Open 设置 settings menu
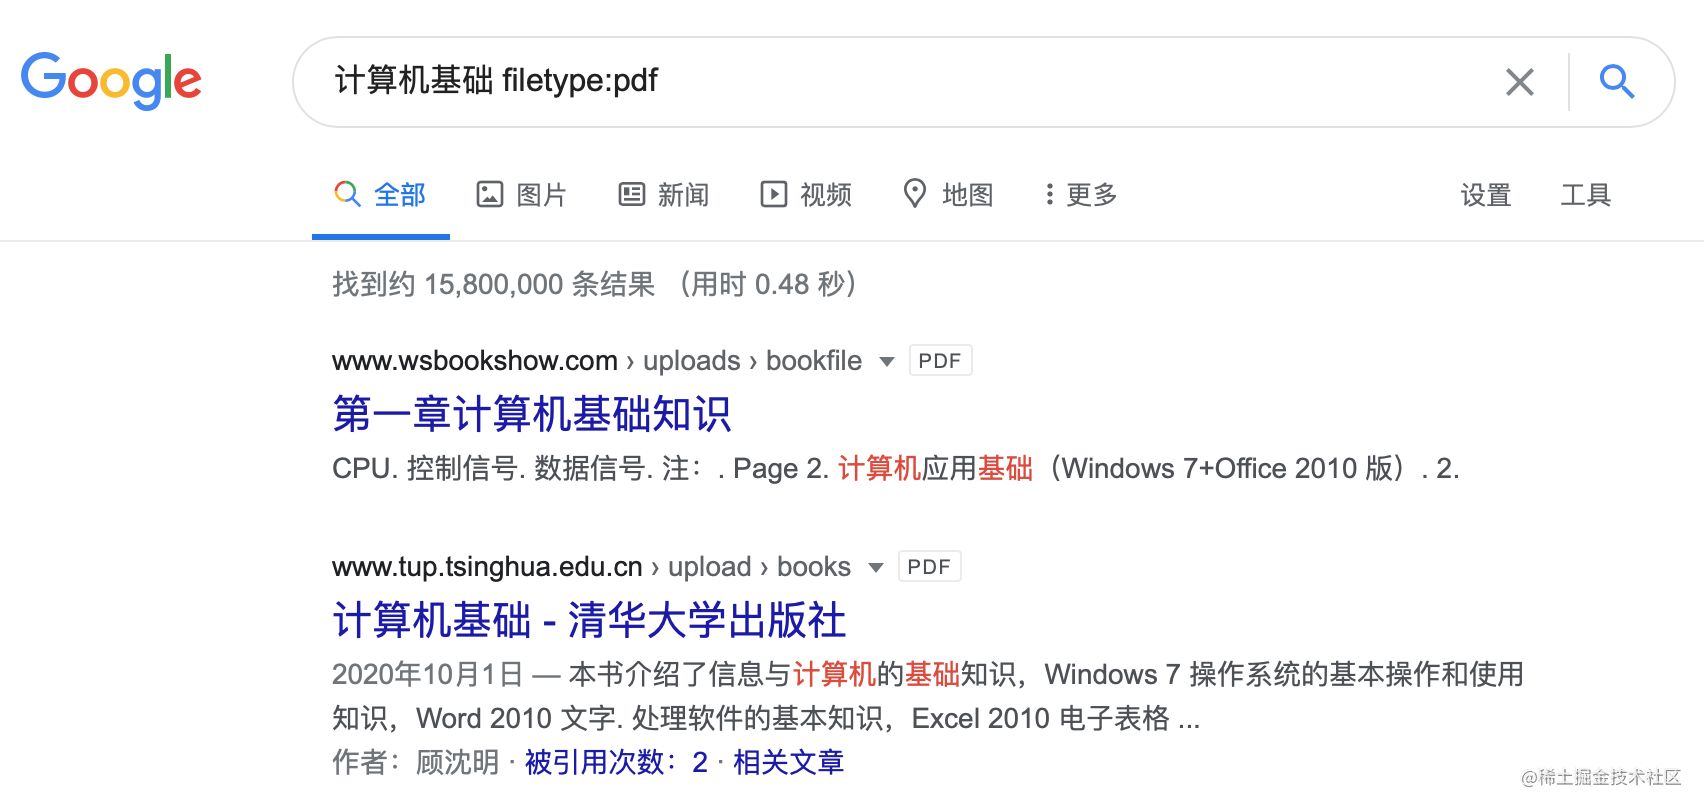Screen dimensions: 1704x810 (1486, 195)
